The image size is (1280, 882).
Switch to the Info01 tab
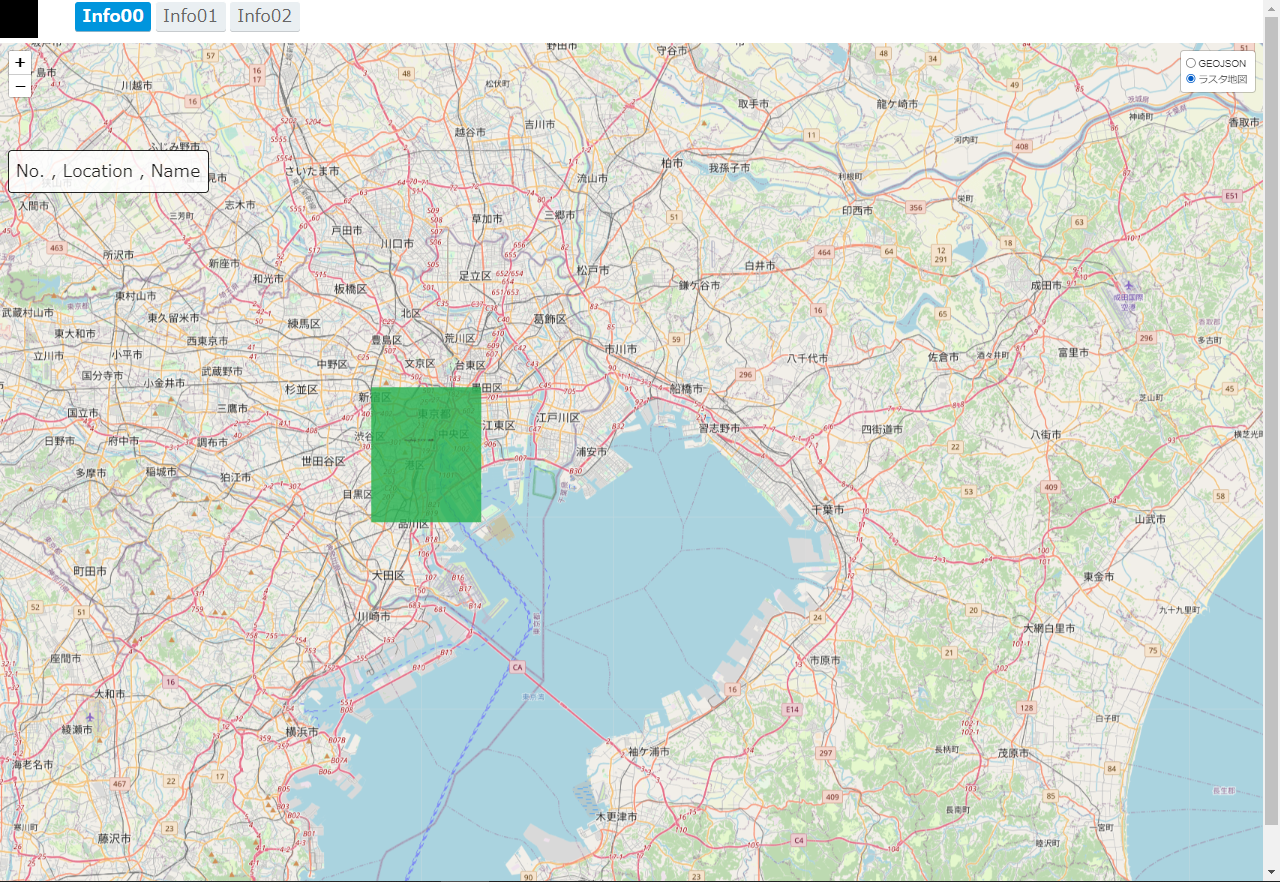point(190,17)
